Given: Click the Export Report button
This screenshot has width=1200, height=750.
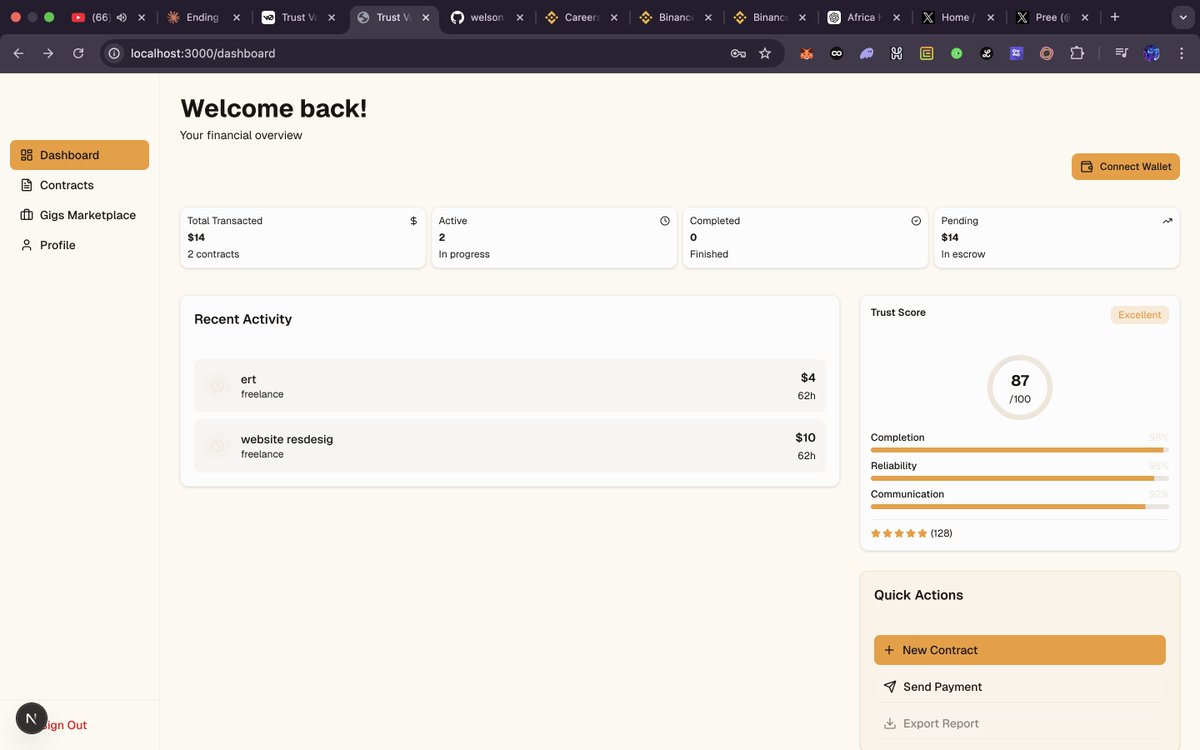Looking at the screenshot, I should [x=1019, y=723].
